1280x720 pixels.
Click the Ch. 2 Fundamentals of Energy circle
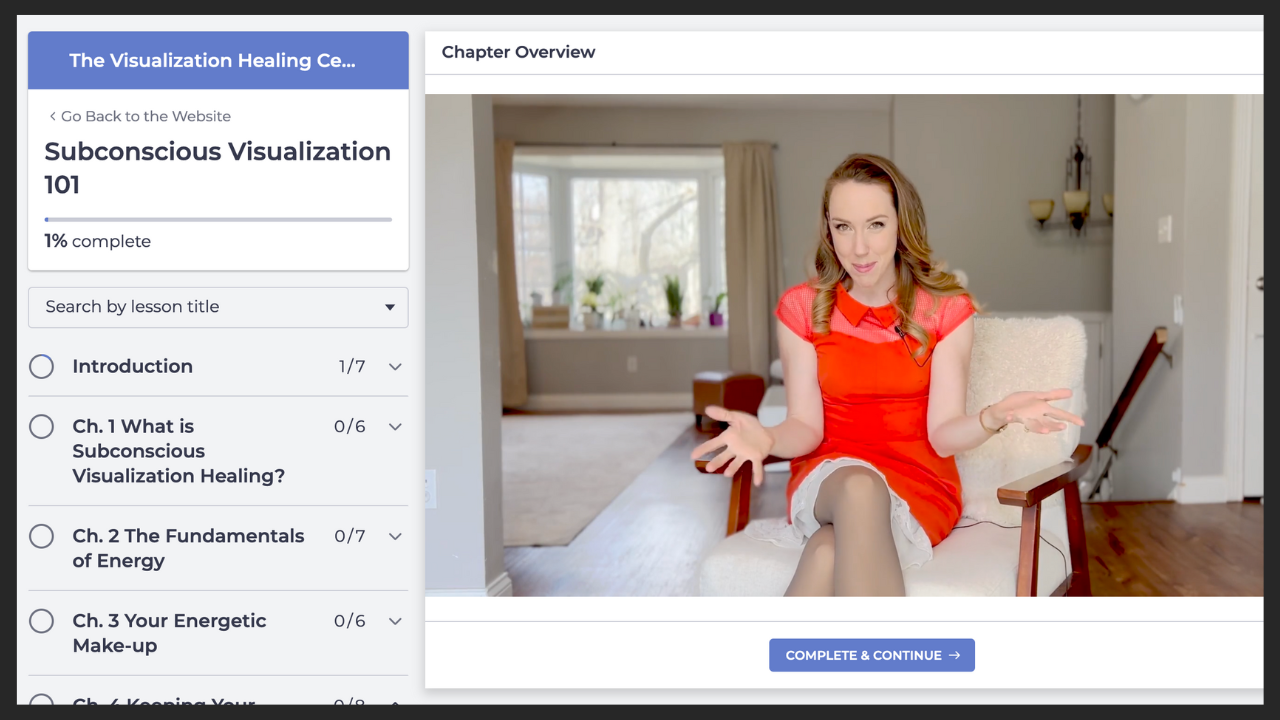(41, 537)
